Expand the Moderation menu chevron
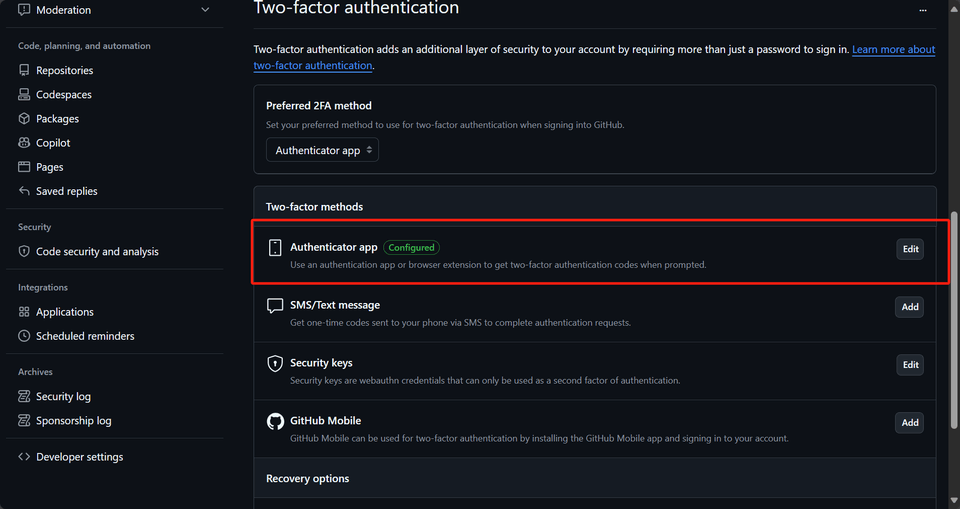Screen dimensions: 960x509 pyautogui.click(x=205, y=10)
